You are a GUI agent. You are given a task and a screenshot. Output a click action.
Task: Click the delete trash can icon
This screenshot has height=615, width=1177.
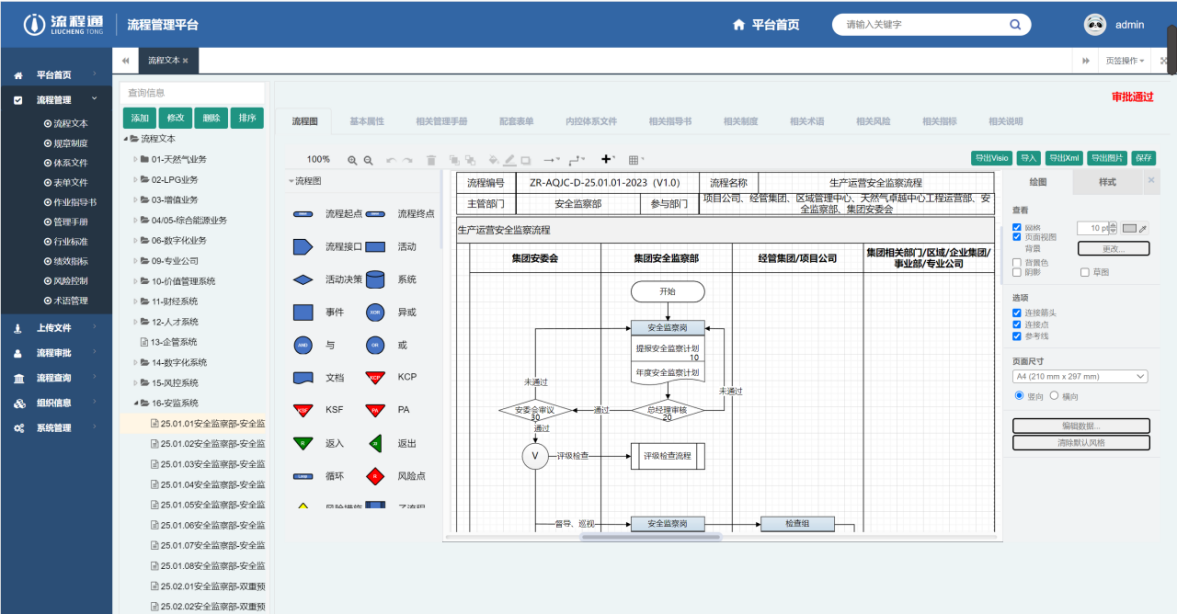[432, 160]
